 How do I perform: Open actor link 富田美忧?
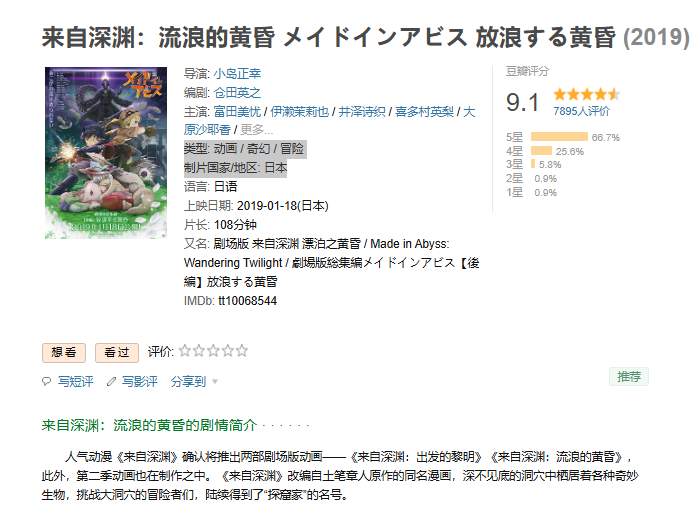238,112
